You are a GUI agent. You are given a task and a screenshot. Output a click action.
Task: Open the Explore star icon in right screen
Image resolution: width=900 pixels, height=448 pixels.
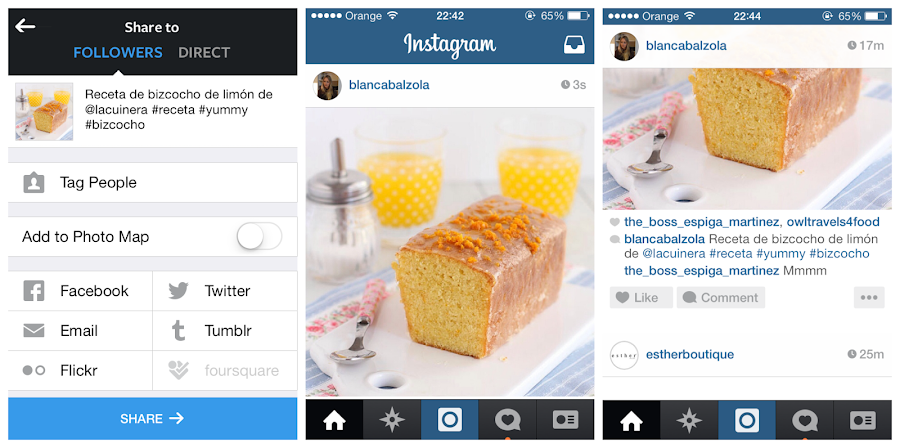click(x=689, y=420)
